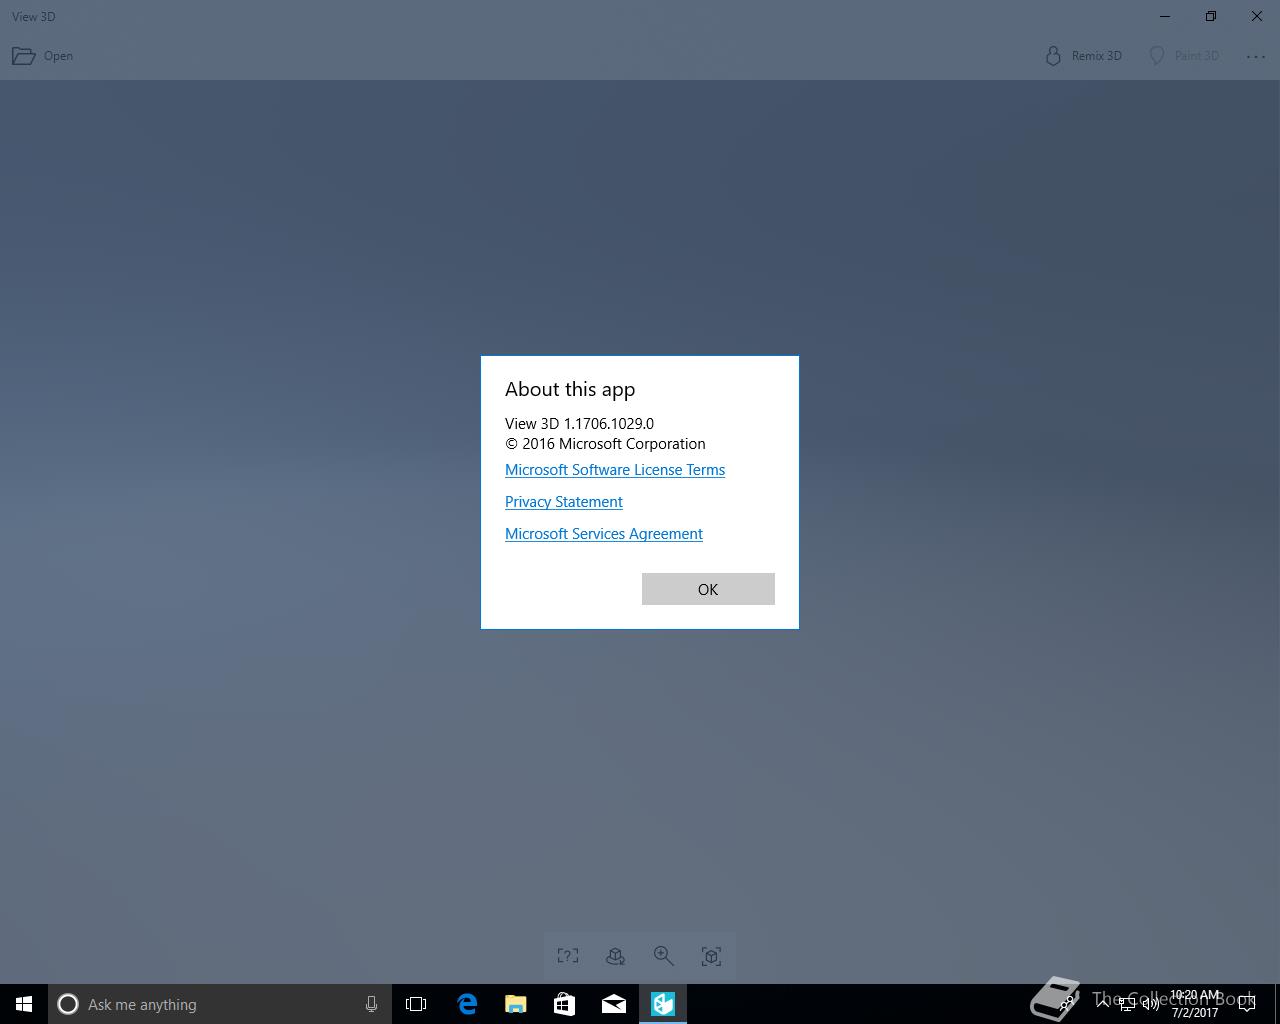Expand the three-dots more options menu
Screen dimensions: 1280x1024
click(x=1256, y=56)
